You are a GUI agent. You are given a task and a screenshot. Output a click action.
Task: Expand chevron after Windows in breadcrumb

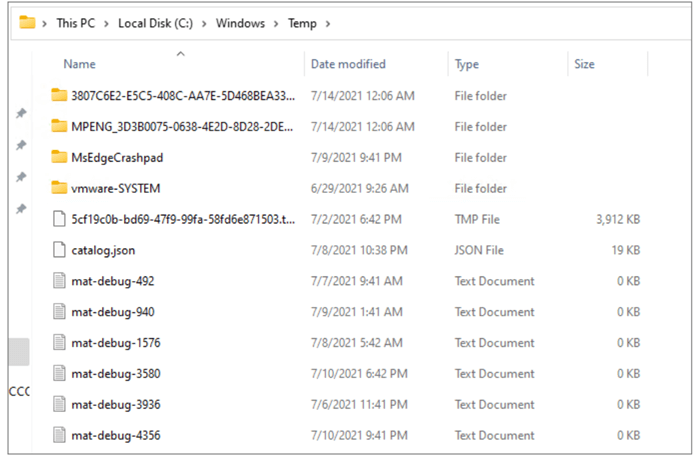[x=276, y=24]
